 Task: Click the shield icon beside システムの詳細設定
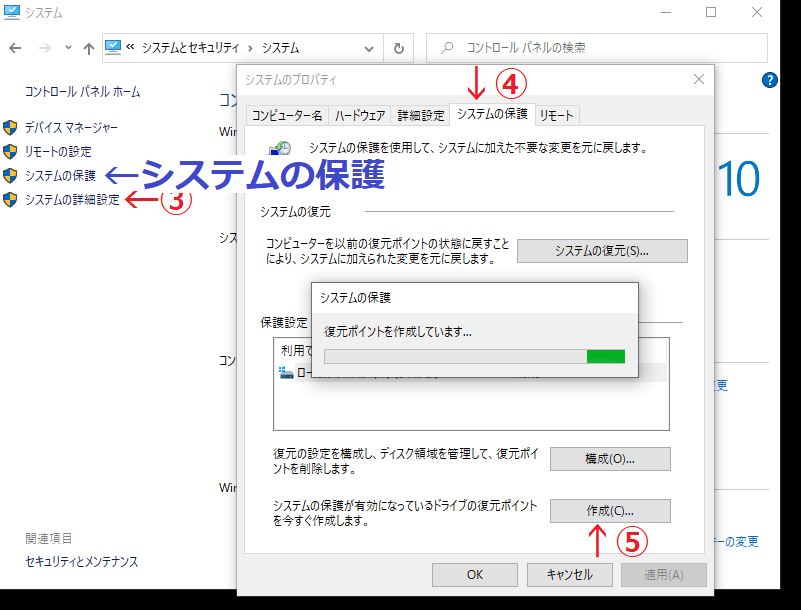[10, 200]
